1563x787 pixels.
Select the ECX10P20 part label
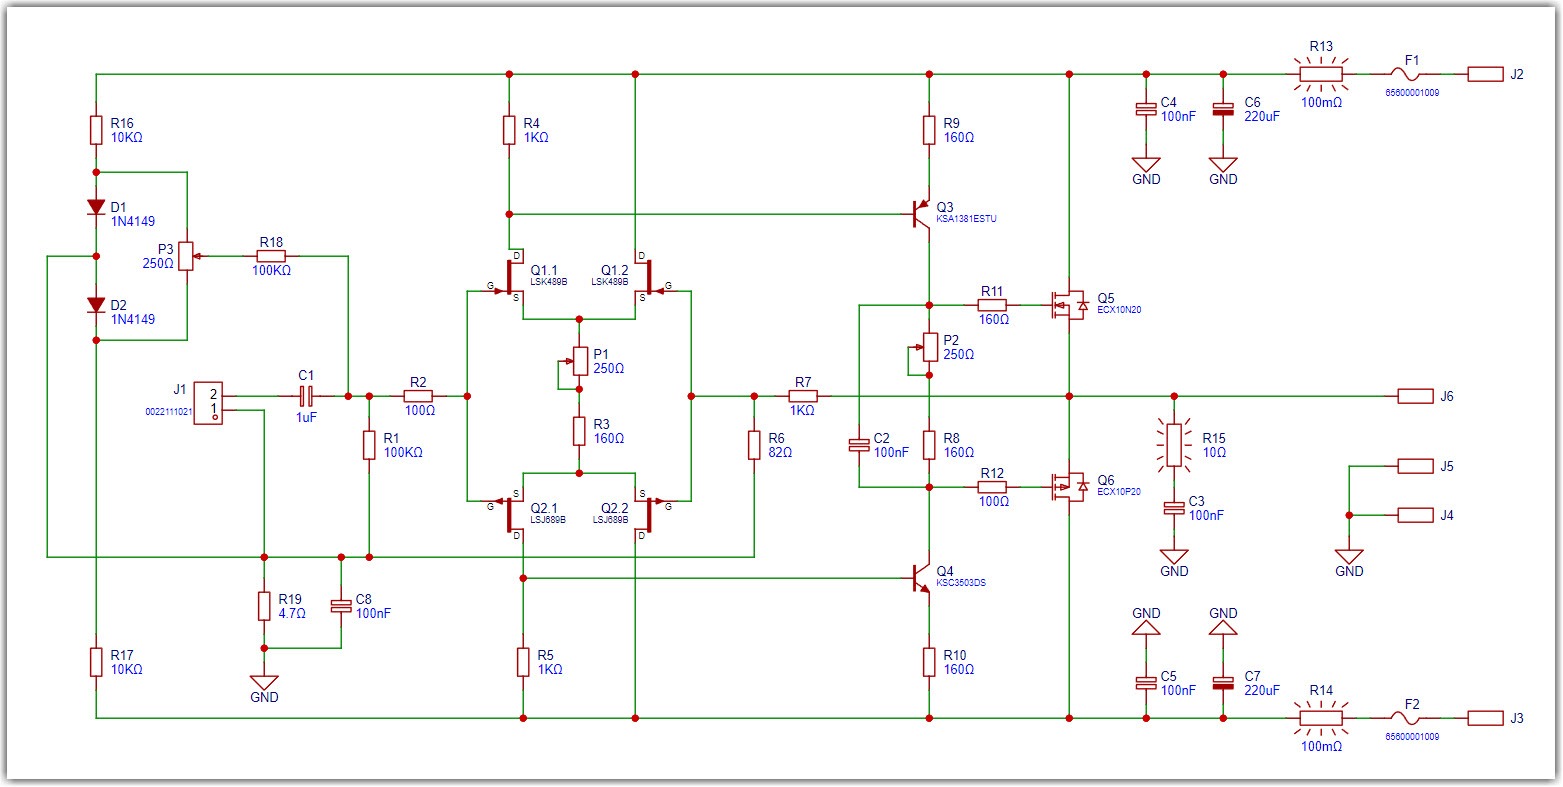click(1119, 491)
